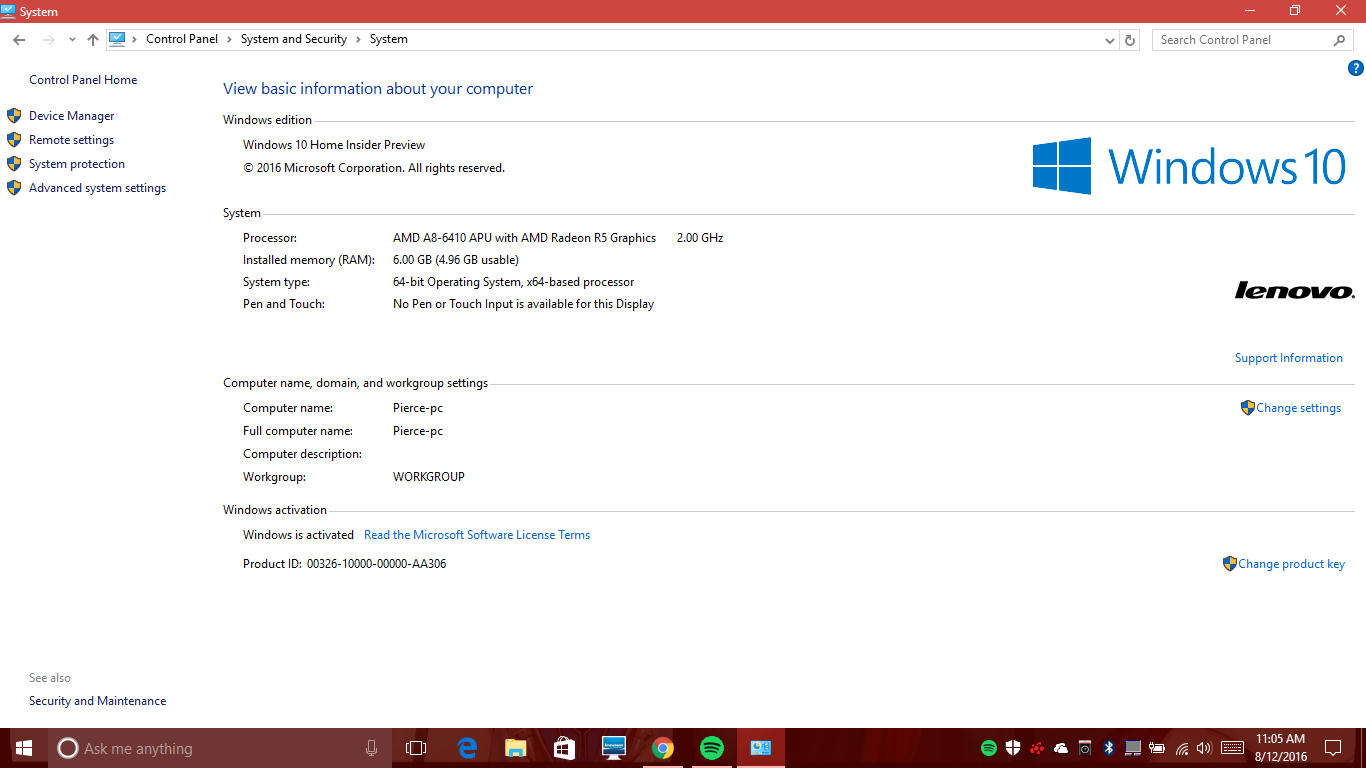Click the Product ID 00326-10000-00000-AA306
The image size is (1366, 768).
345,564
